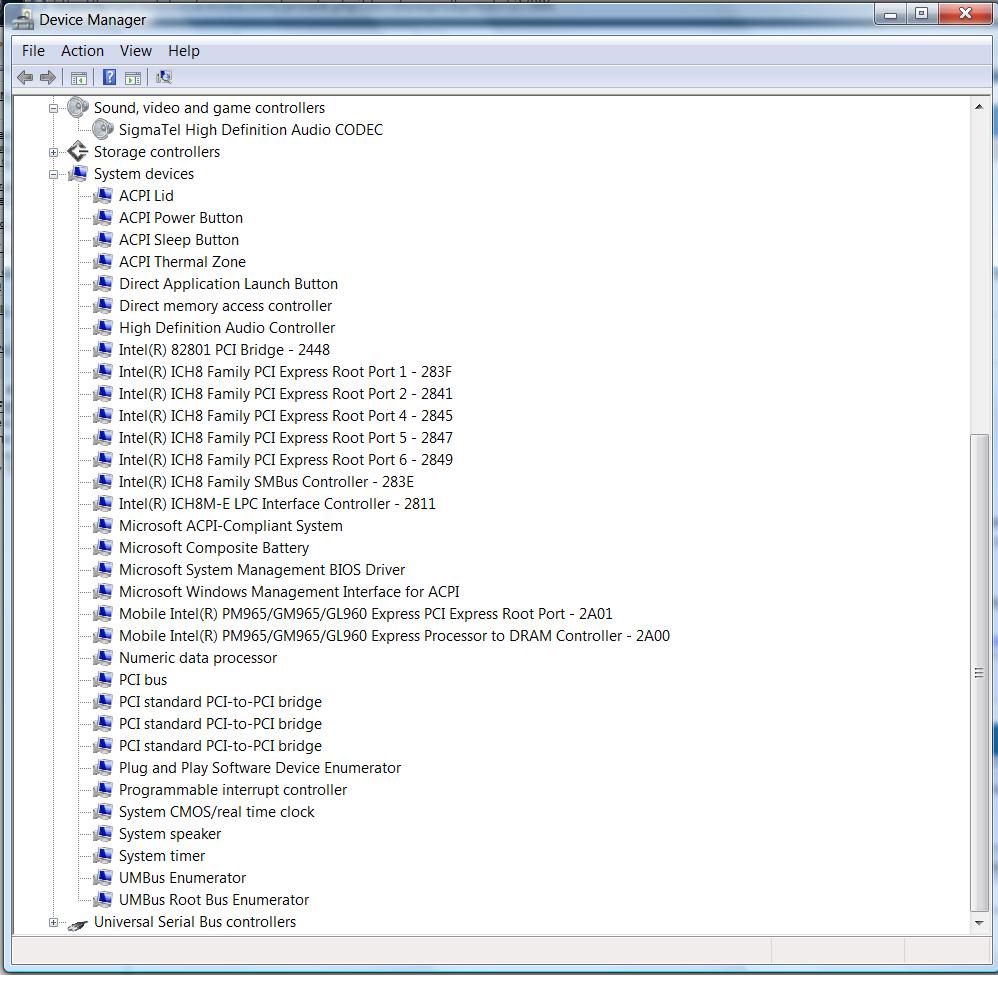Click the icon beside System speaker
The width and height of the screenshot is (998, 1000).
tap(103, 834)
